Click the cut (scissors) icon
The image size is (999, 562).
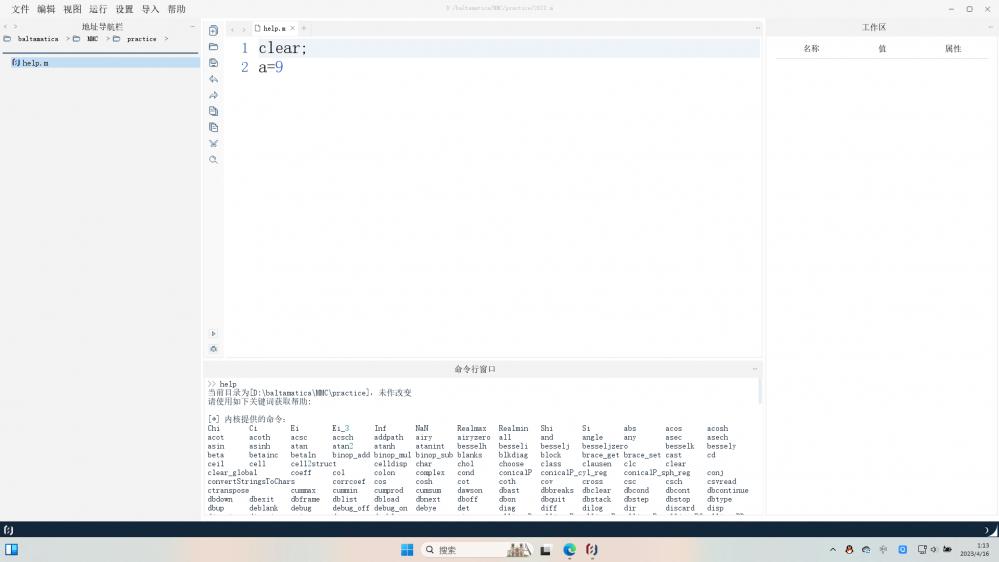coord(213,143)
